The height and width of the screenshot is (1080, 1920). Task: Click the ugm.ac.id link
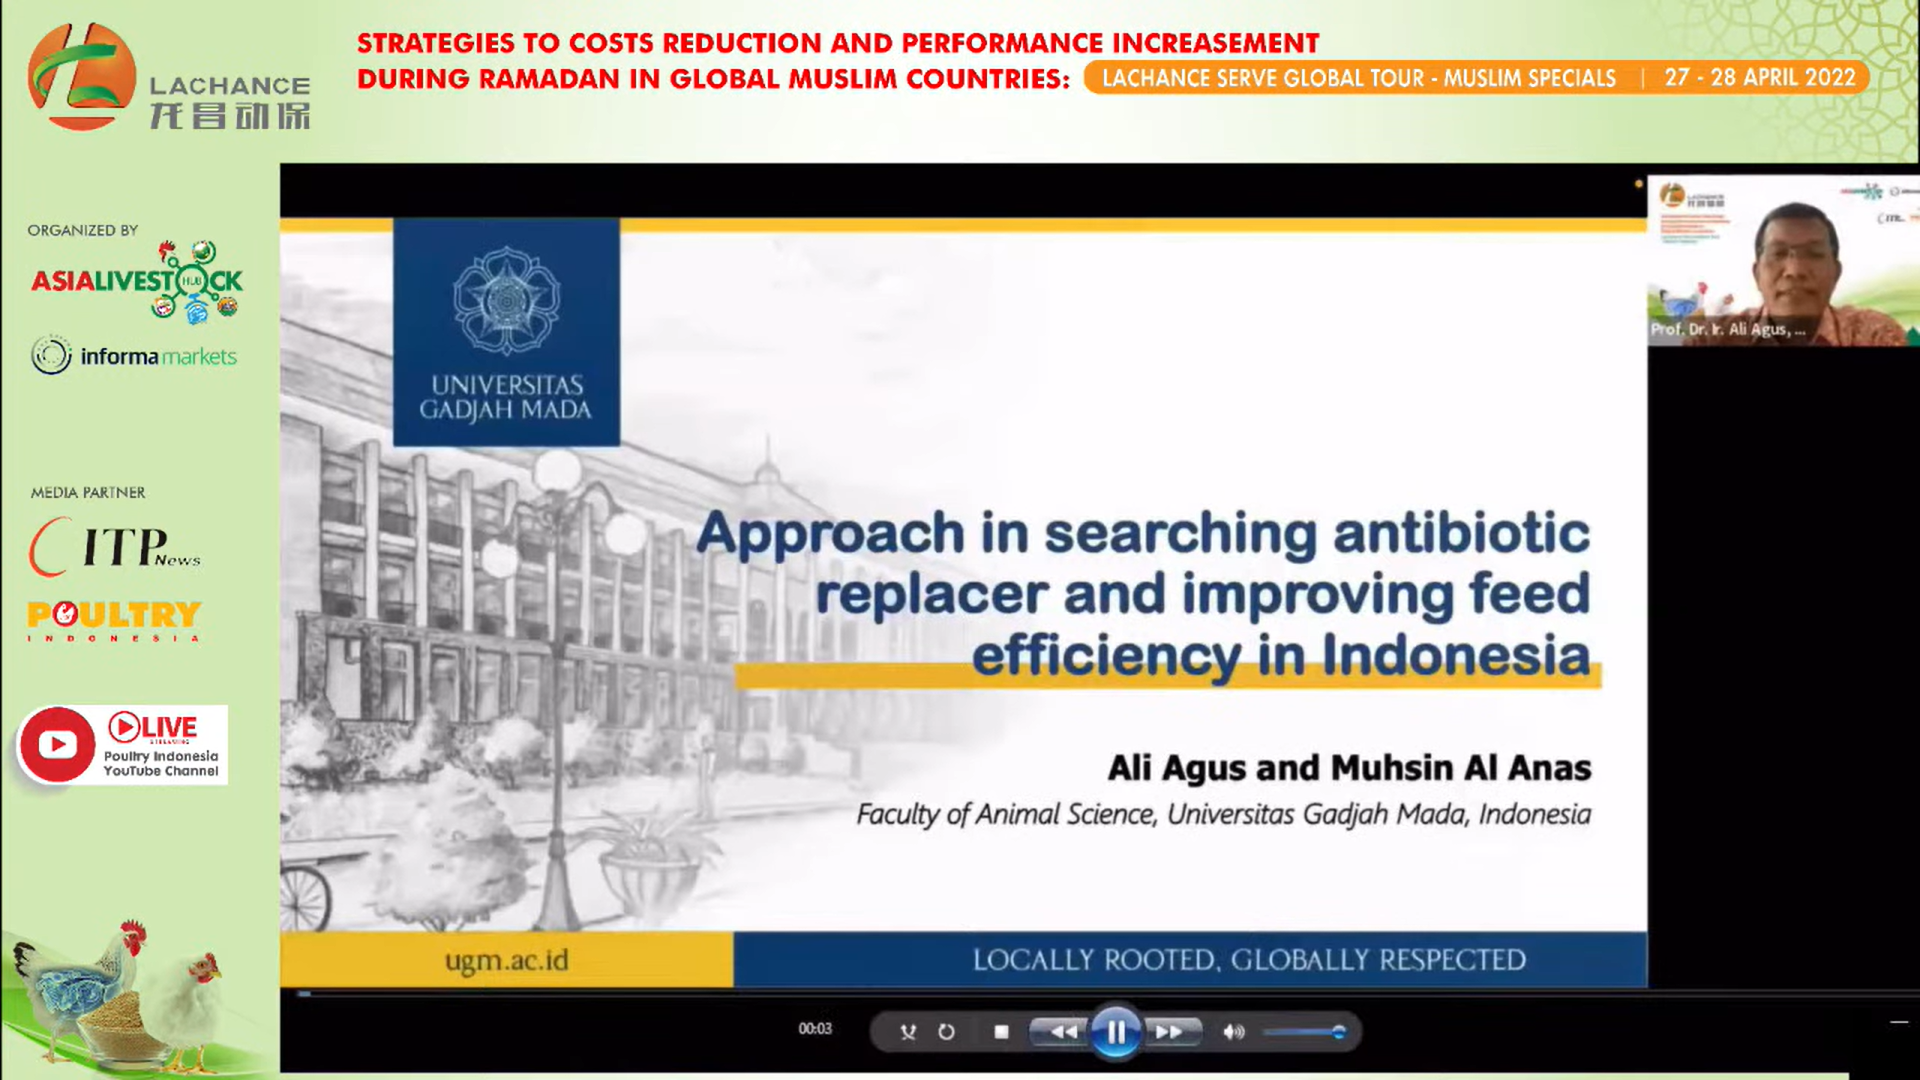(x=506, y=960)
